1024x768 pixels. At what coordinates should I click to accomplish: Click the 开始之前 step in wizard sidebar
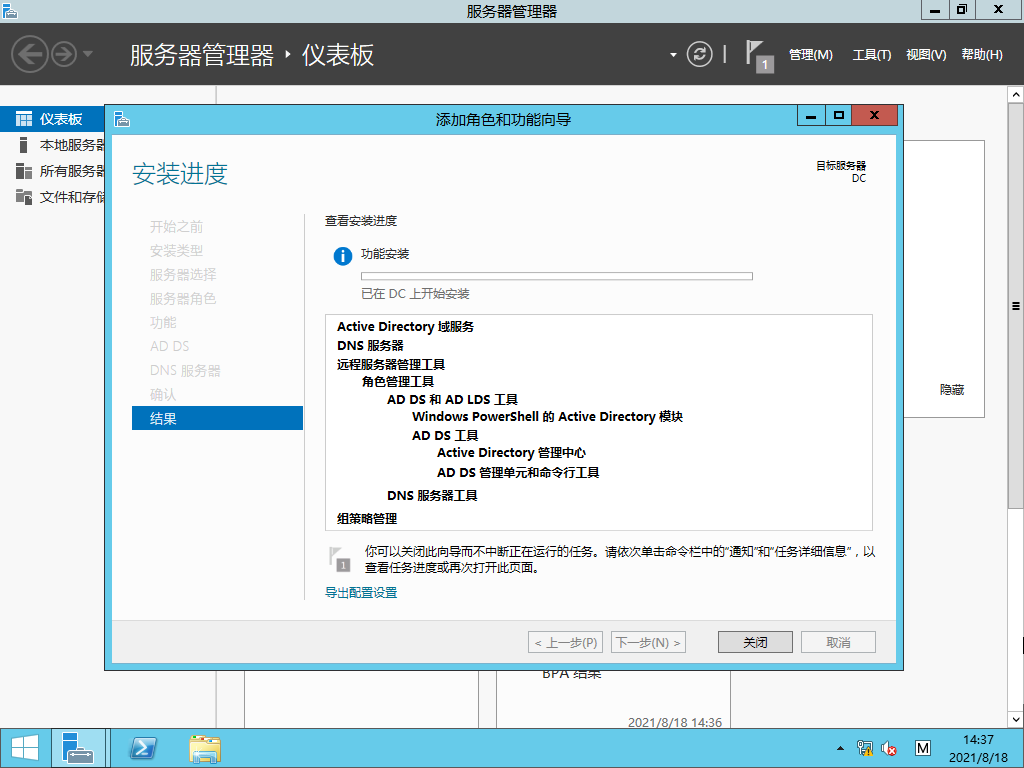[x=176, y=227]
